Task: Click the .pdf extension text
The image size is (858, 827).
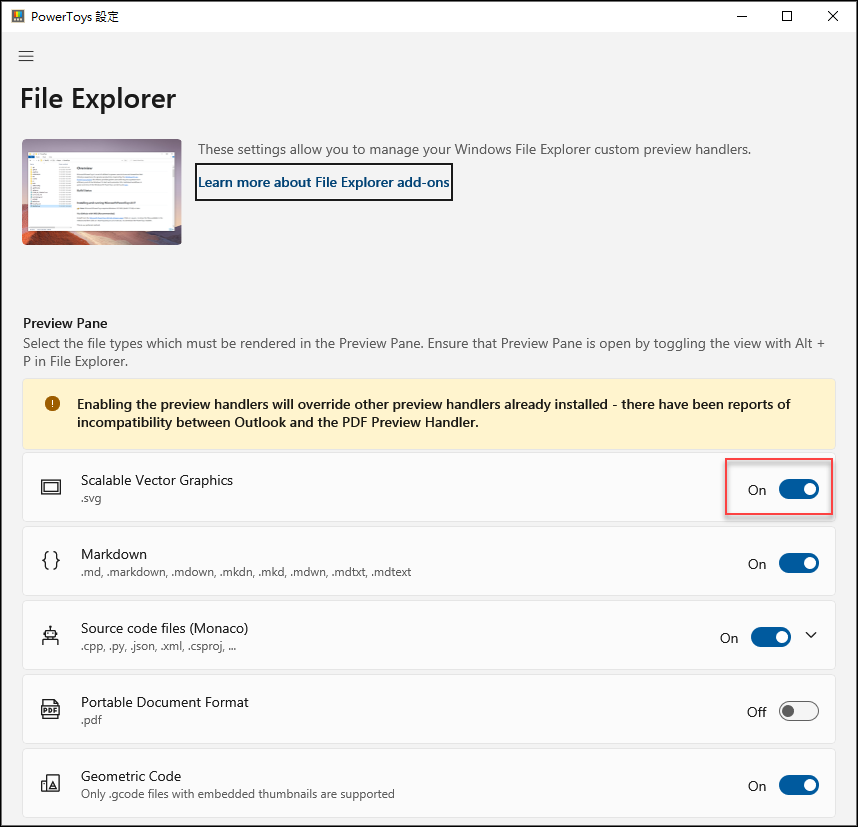Action: pyautogui.click(x=91, y=720)
